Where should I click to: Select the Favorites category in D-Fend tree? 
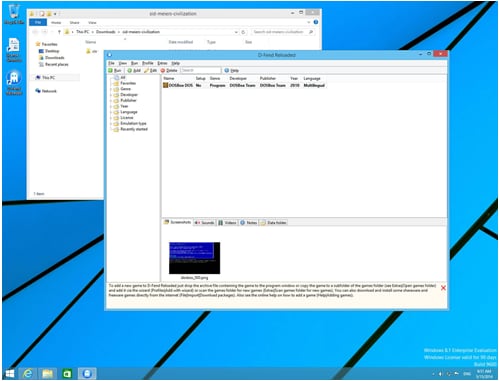coord(125,83)
